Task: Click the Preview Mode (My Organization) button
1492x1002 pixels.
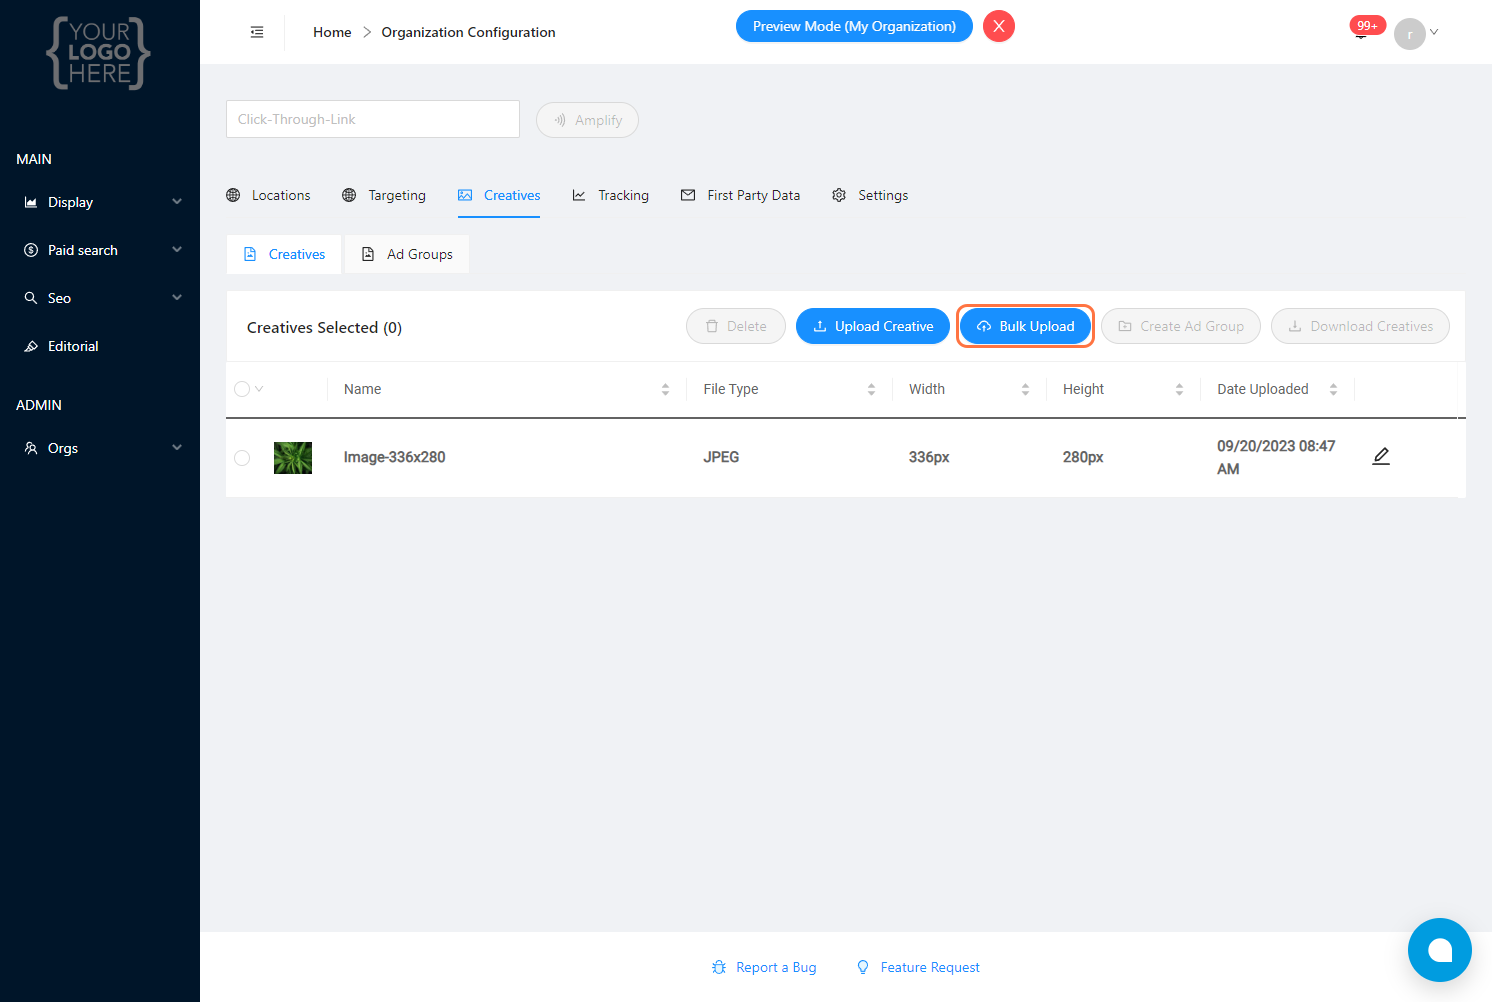Action: coord(854,26)
